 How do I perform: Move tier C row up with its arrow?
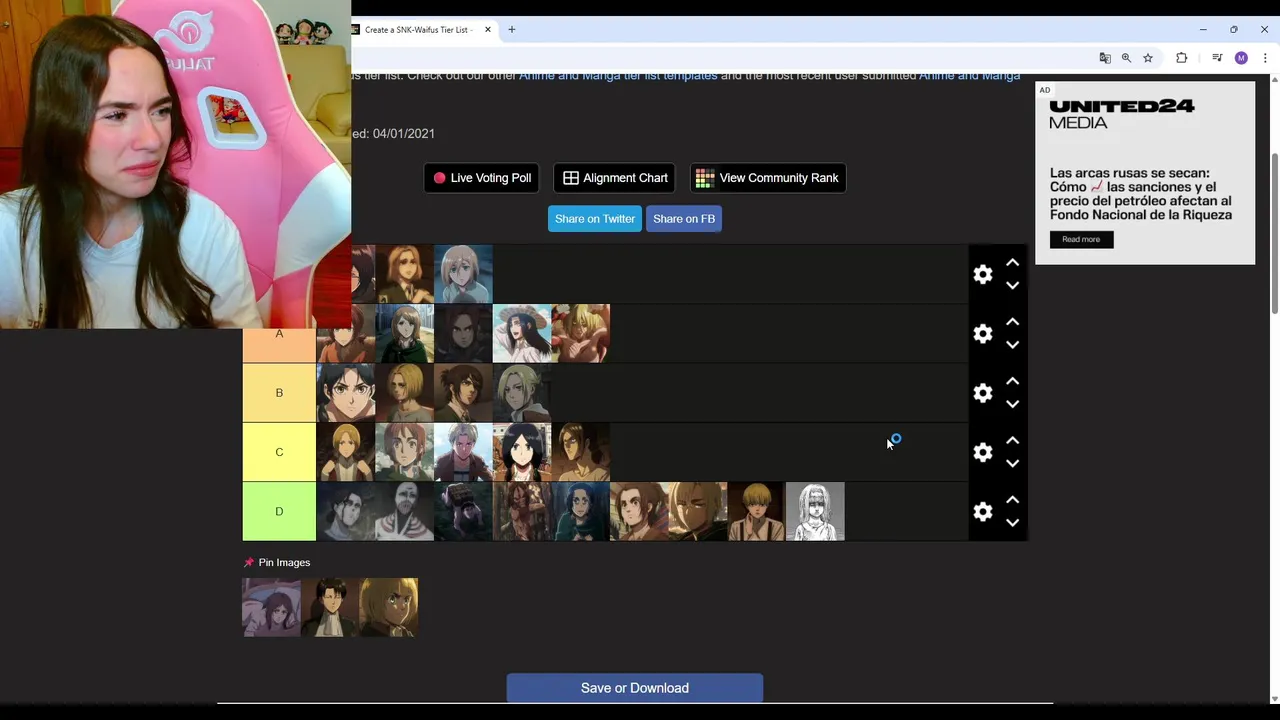pyautogui.click(x=1012, y=440)
